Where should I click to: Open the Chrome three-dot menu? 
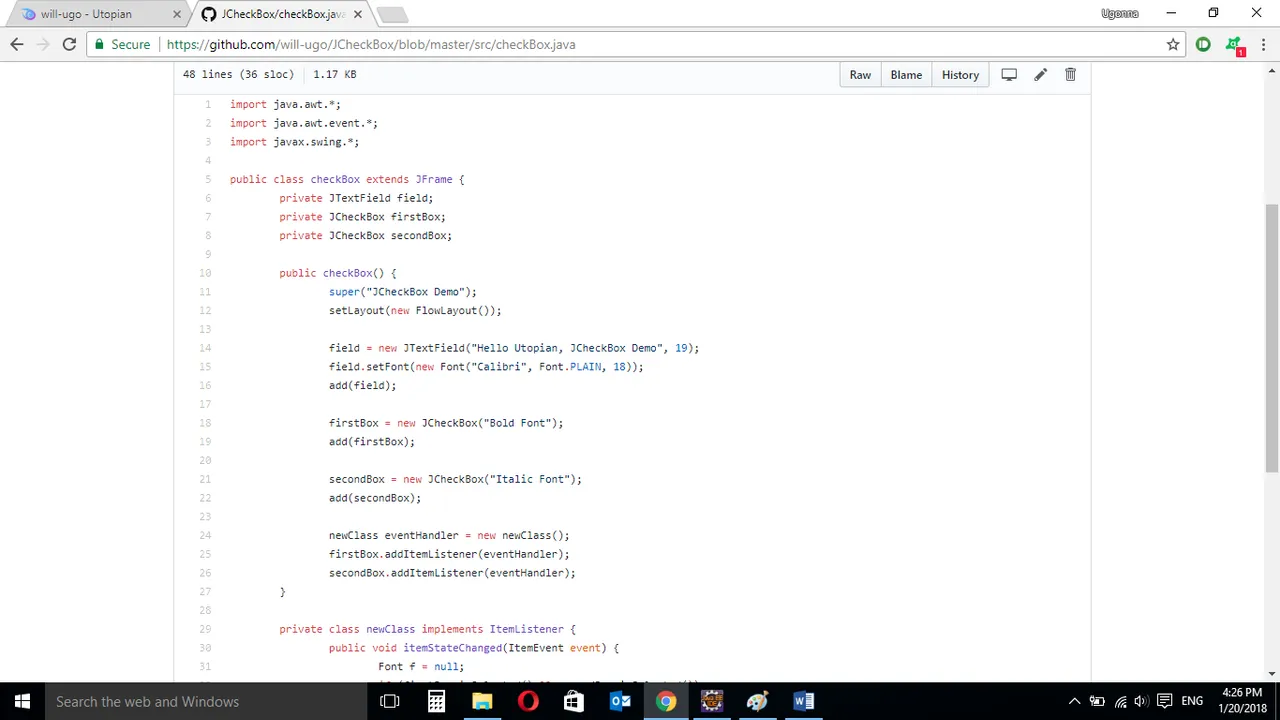tap(1263, 44)
